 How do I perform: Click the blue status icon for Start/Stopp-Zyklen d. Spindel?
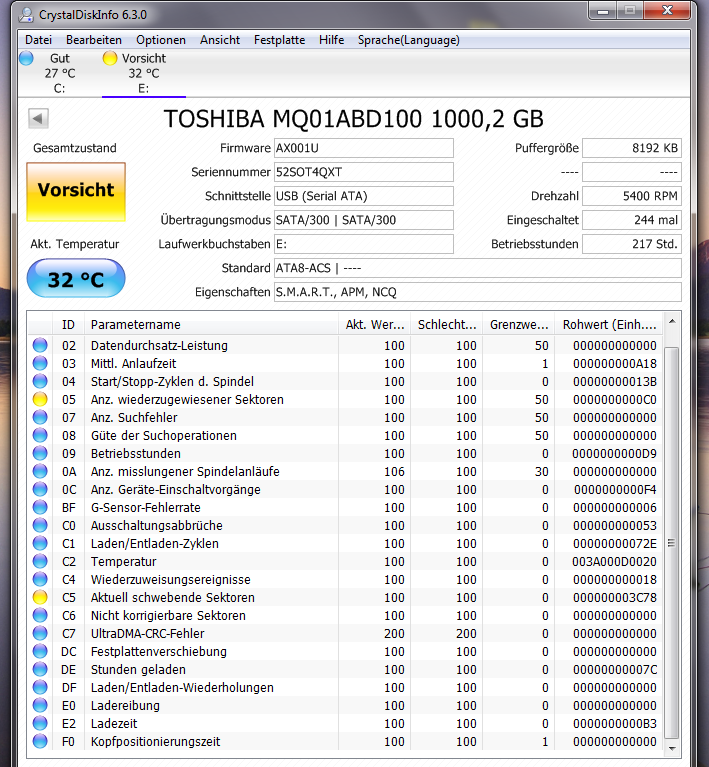[40, 382]
